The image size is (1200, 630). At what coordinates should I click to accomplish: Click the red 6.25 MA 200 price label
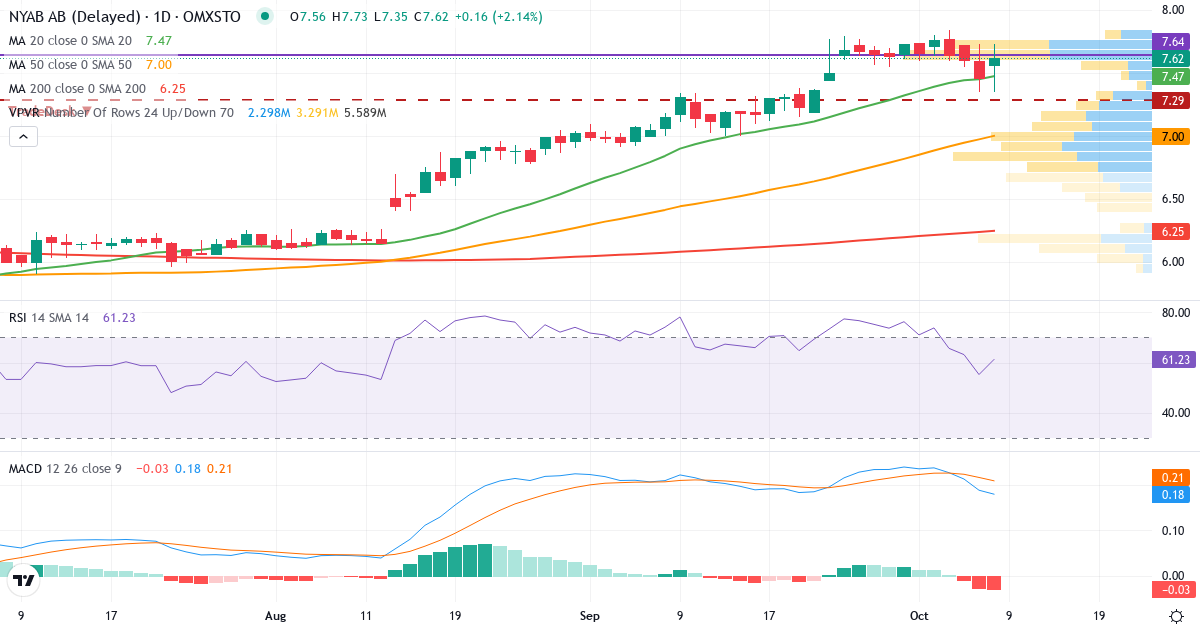pyautogui.click(x=1170, y=231)
